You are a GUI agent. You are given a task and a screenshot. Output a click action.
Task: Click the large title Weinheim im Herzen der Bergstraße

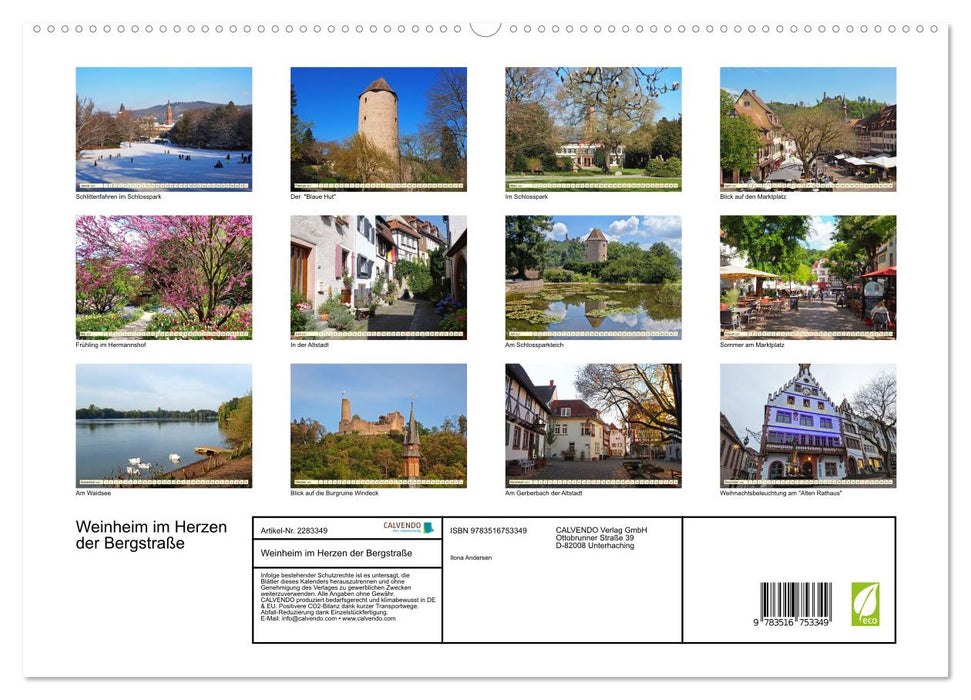151,535
